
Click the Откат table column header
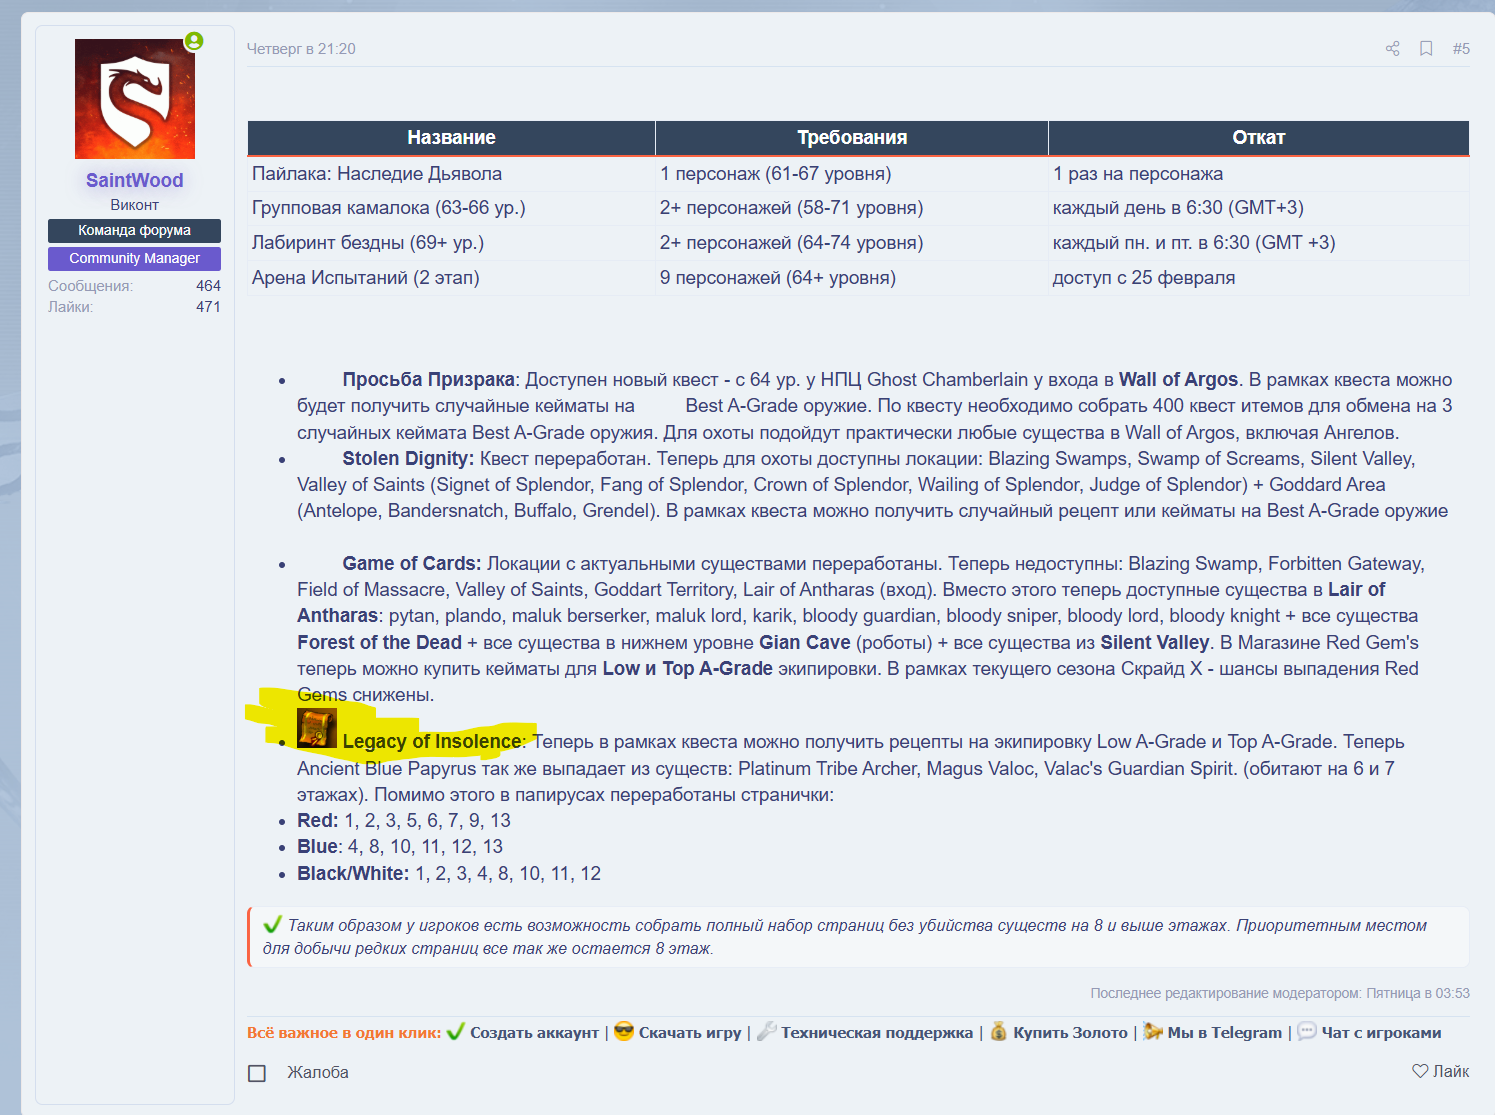(1258, 138)
